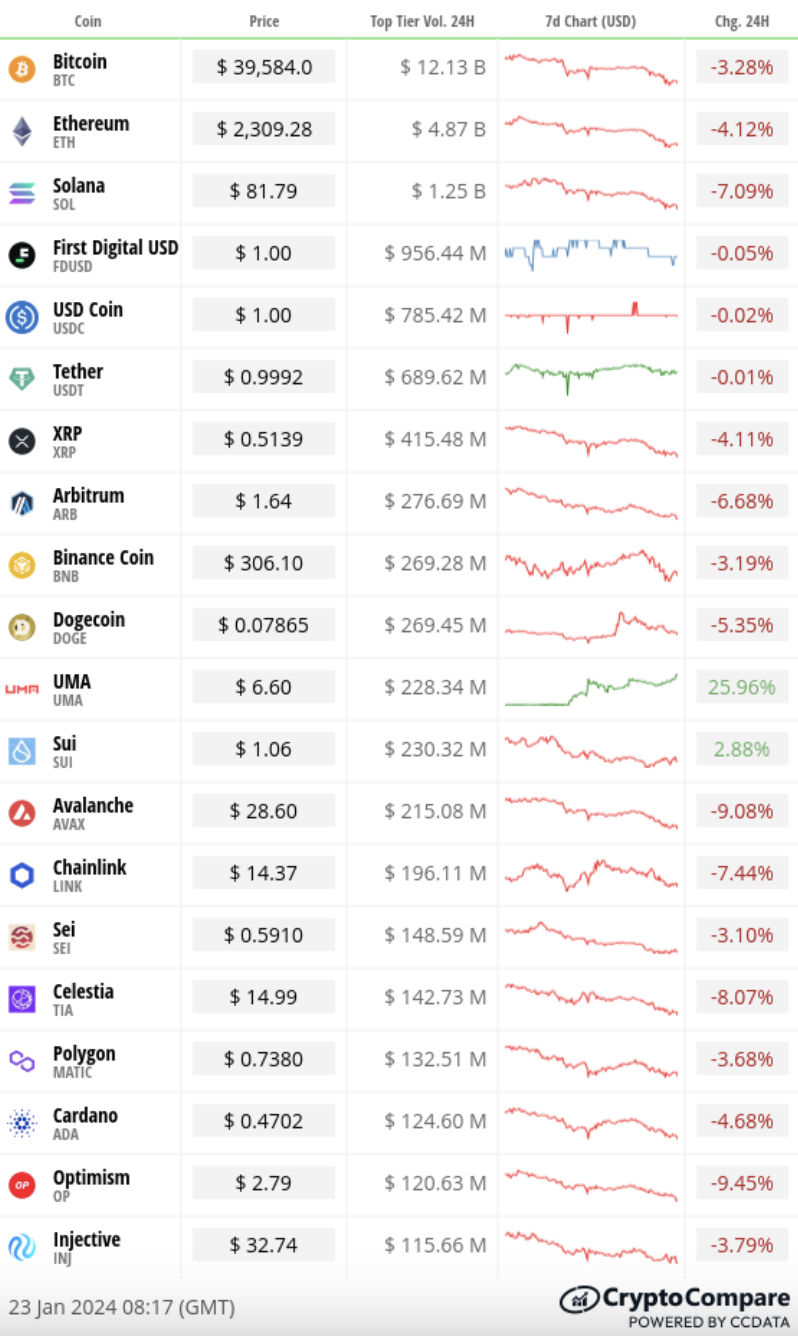Click the Avalanche red logo icon
This screenshot has height=1336, width=798.
click(21, 813)
